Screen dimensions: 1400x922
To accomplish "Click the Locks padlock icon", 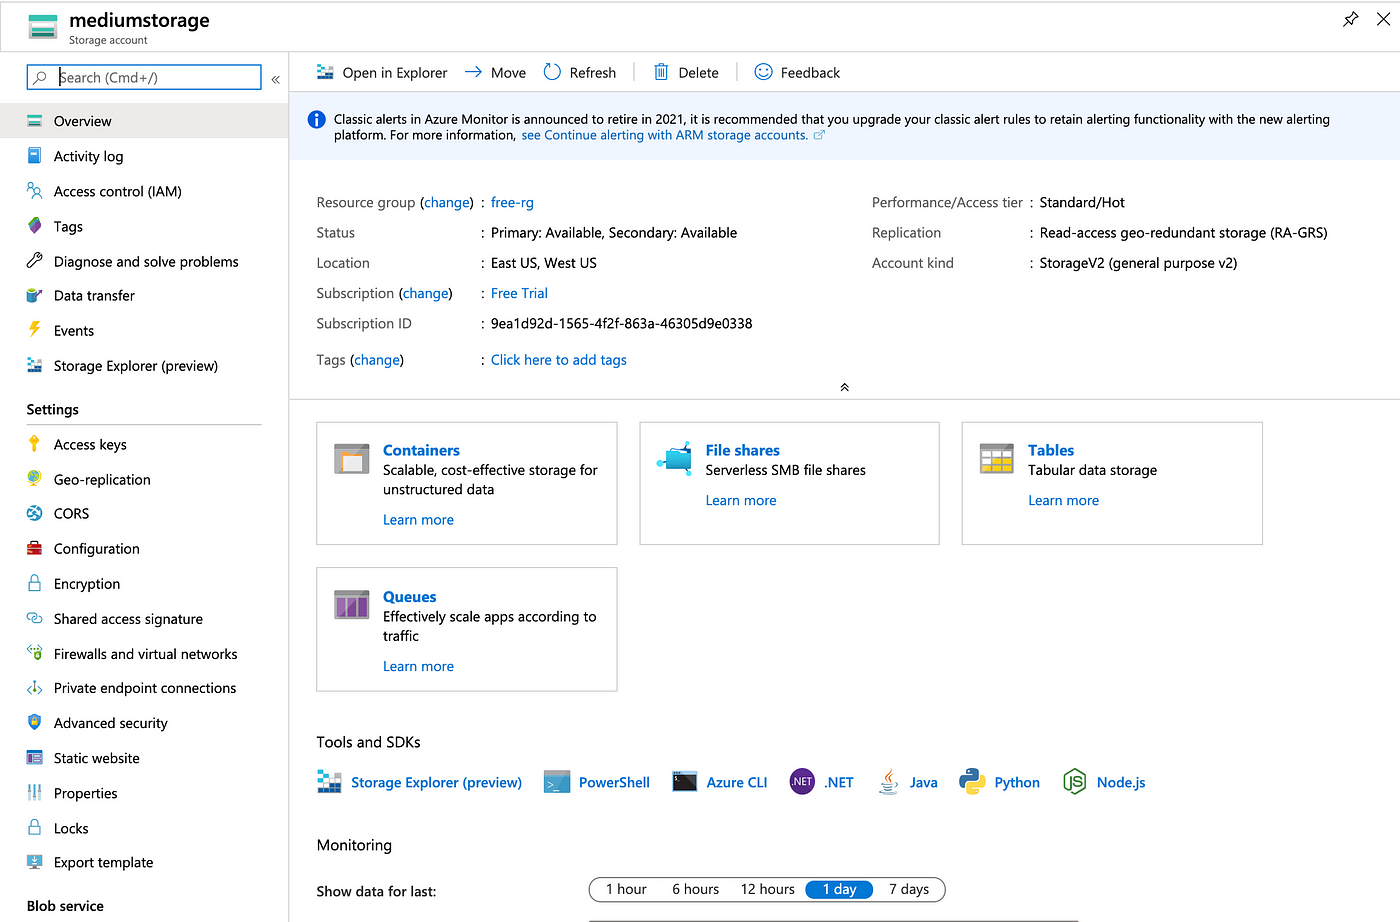I will click(35, 828).
